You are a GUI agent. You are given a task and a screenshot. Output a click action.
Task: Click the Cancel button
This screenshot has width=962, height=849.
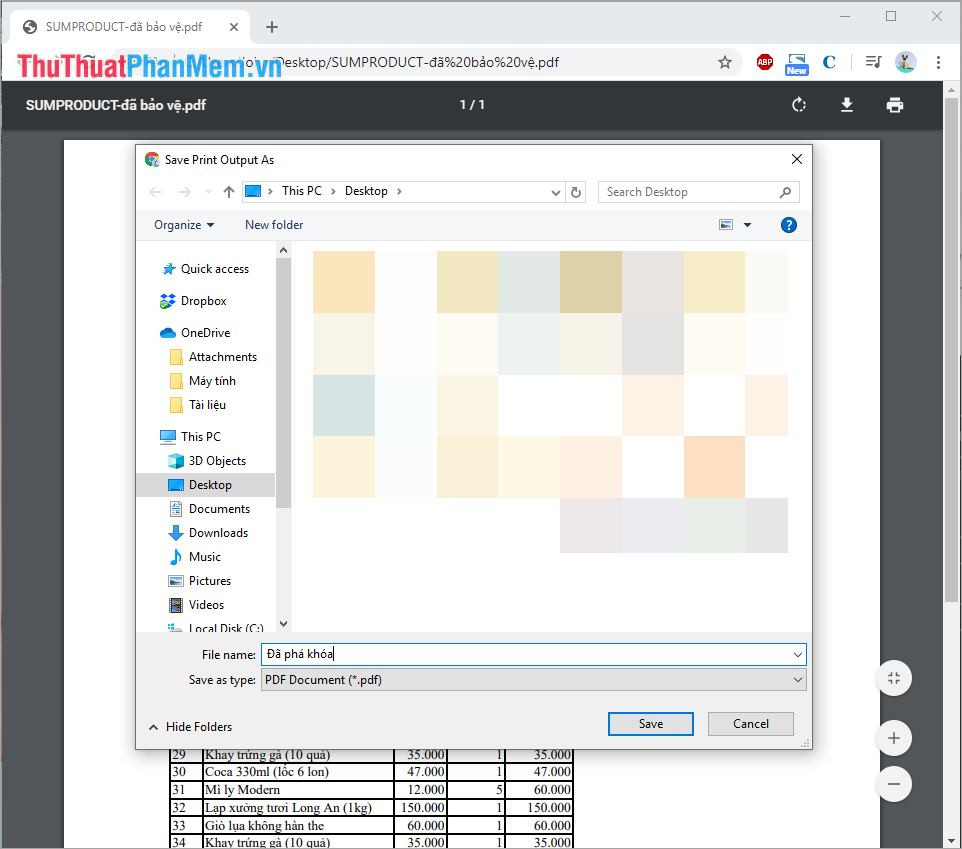(x=750, y=724)
